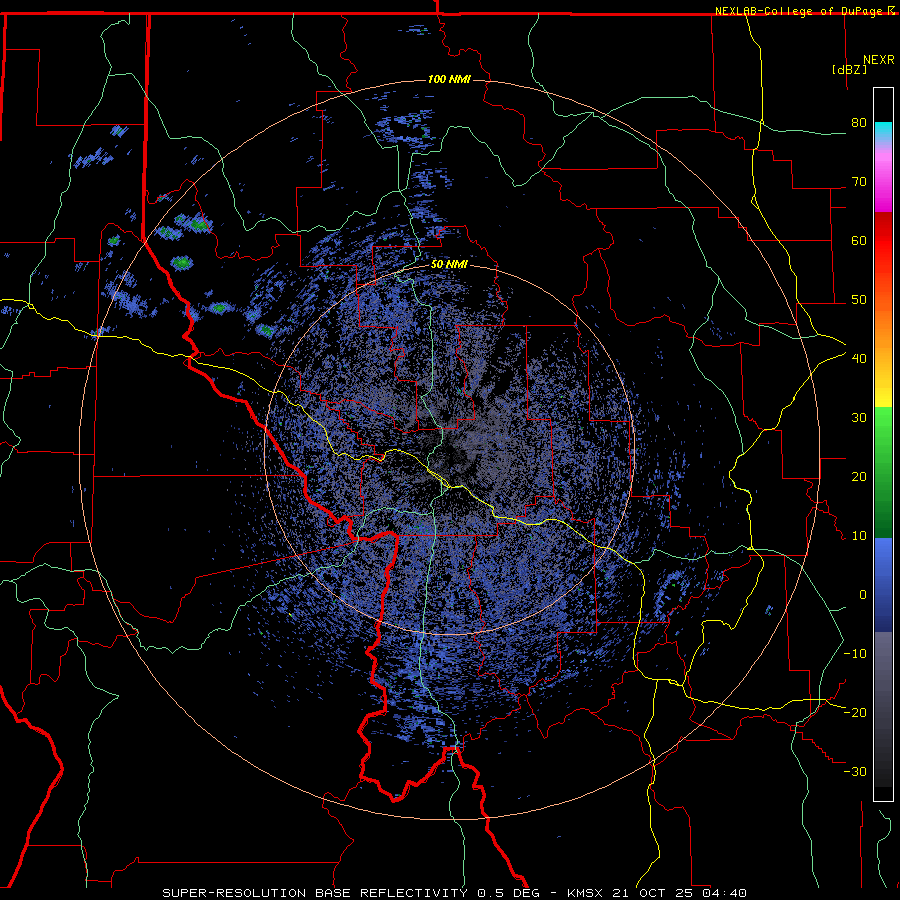Viewport: 900px width, 900px height.
Task: Click the 0 value on dBZ scale
Action: 863,595
